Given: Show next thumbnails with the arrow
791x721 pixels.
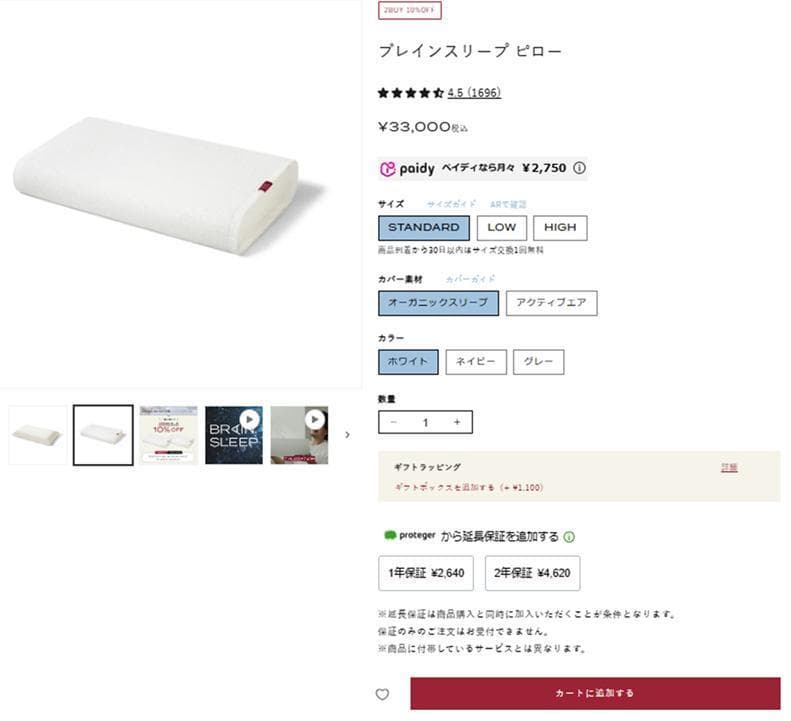Looking at the screenshot, I should [x=347, y=434].
